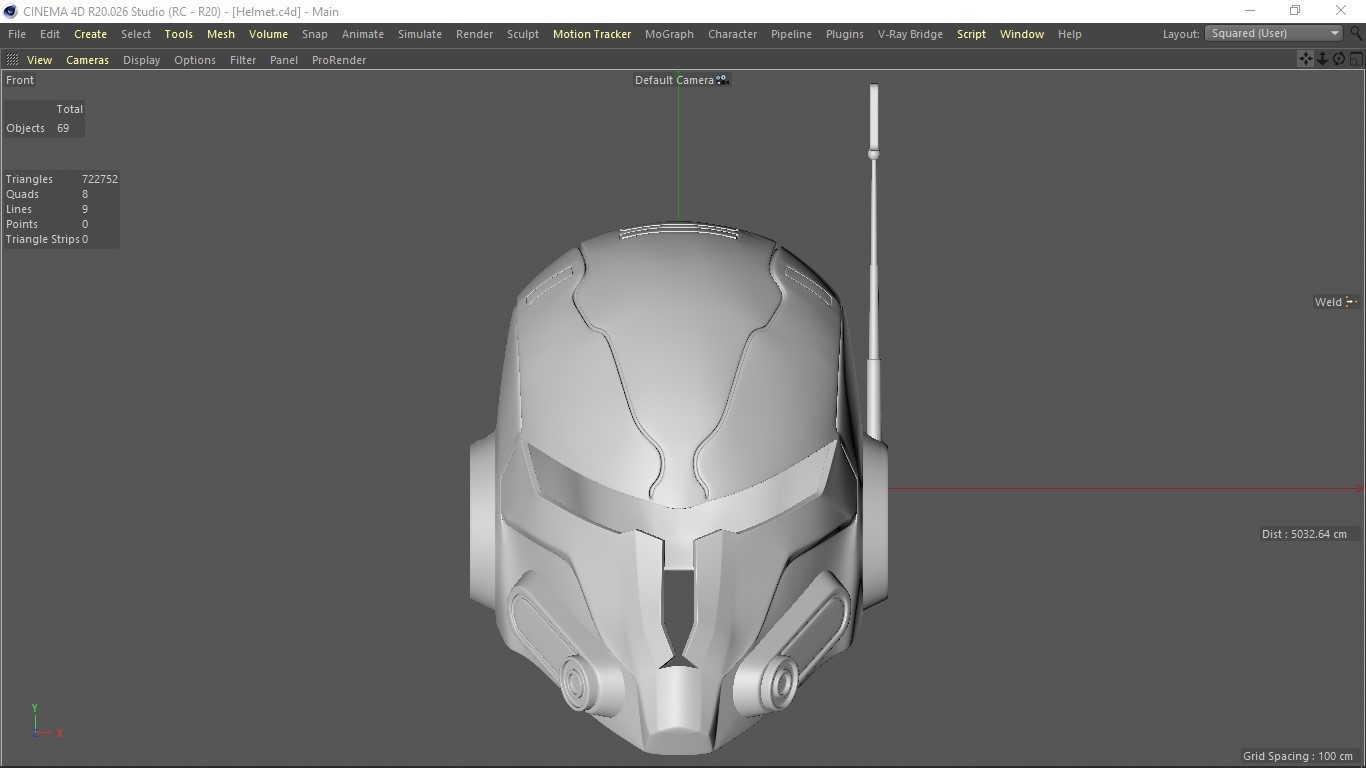Click the ProRender viewport menu

pos(339,60)
